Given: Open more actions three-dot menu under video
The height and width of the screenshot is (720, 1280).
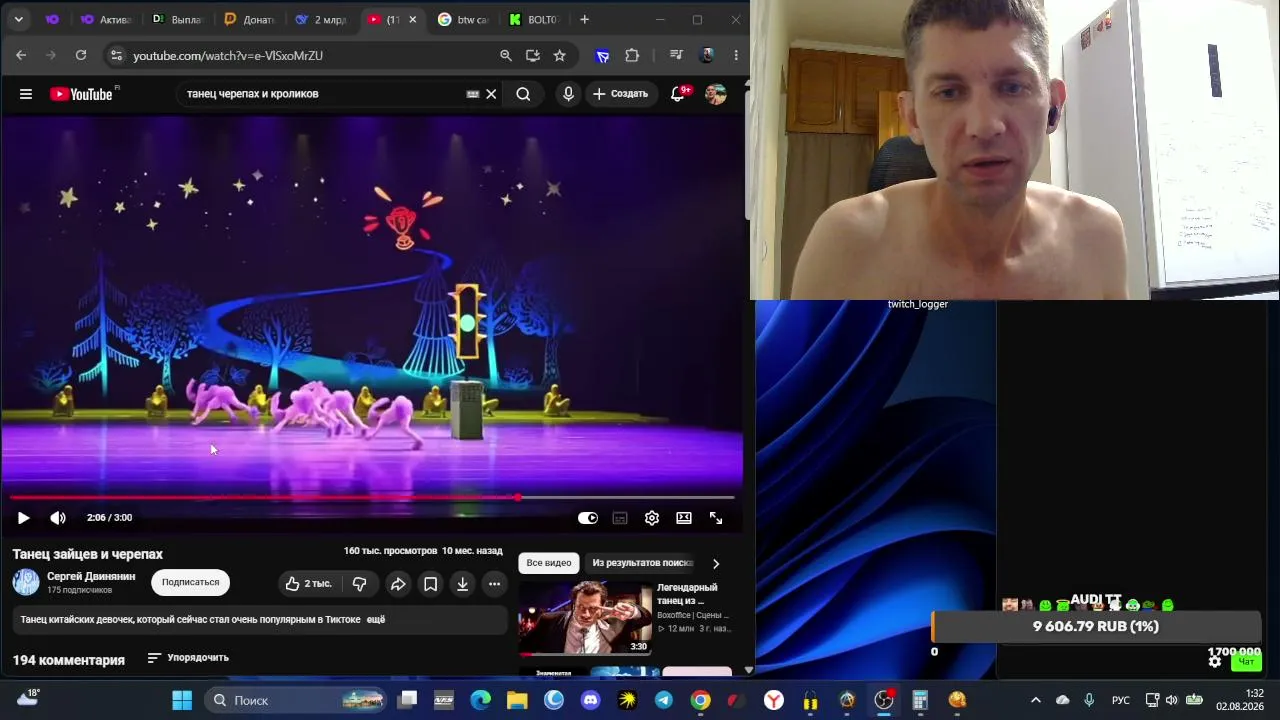Looking at the screenshot, I should 494,584.
